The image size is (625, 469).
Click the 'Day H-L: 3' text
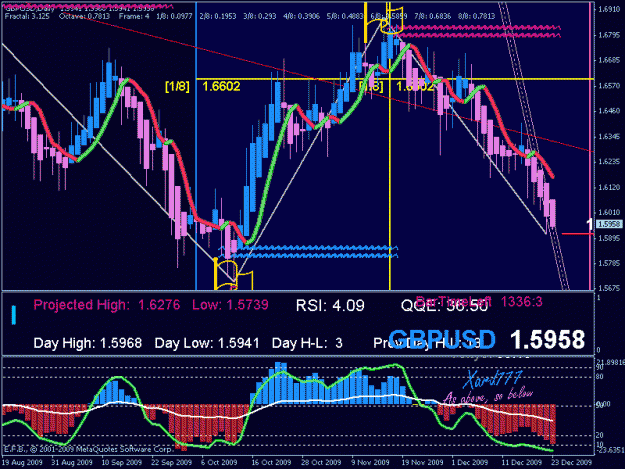tap(307, 343)
